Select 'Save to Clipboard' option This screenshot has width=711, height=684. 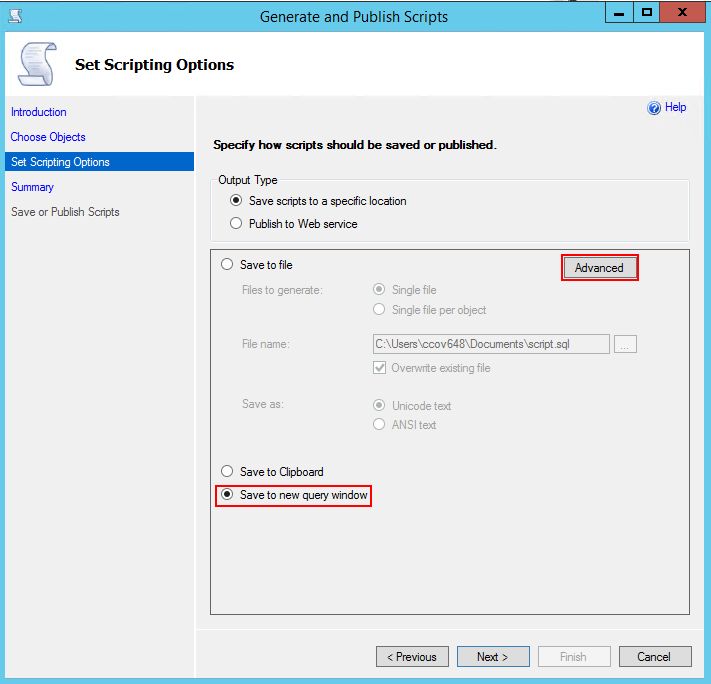tap(227, 472)
